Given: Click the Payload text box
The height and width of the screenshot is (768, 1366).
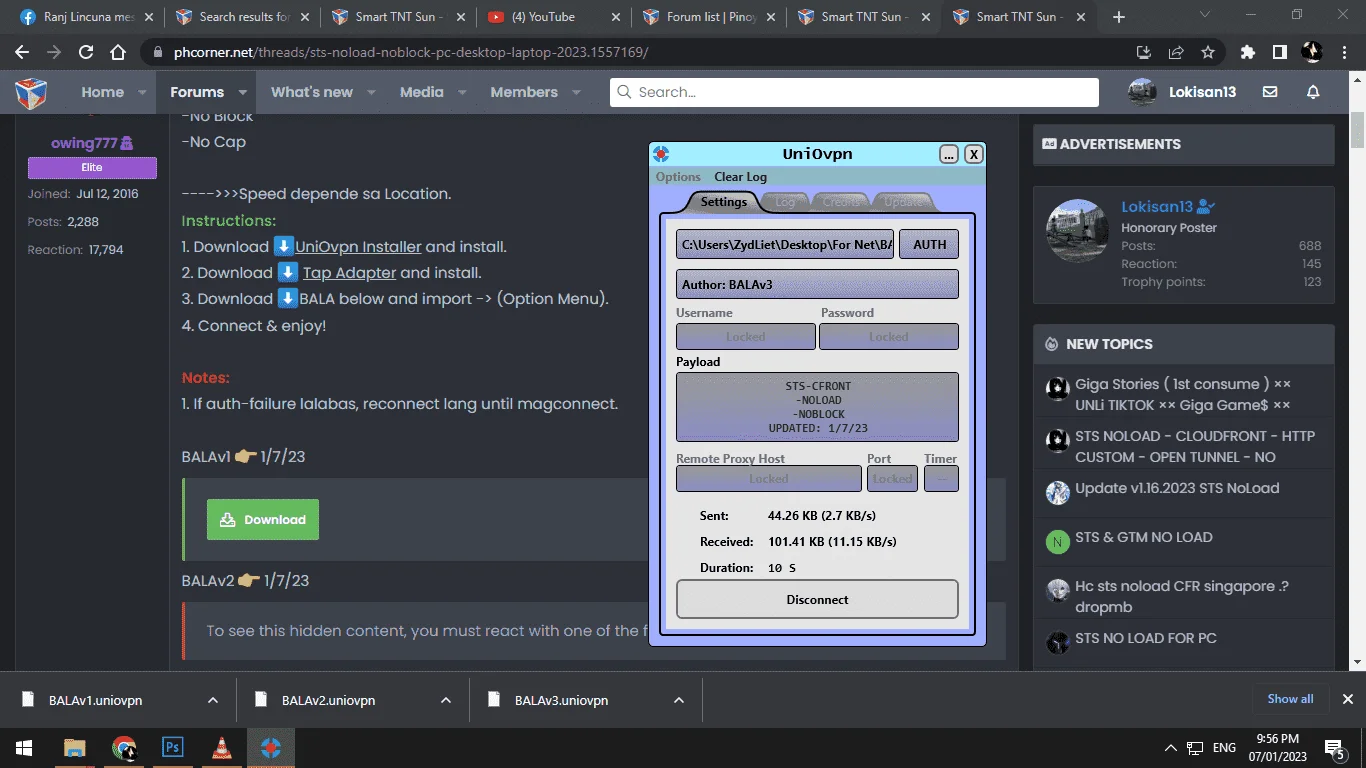Looking at the screenshot, I should [817, 407].
